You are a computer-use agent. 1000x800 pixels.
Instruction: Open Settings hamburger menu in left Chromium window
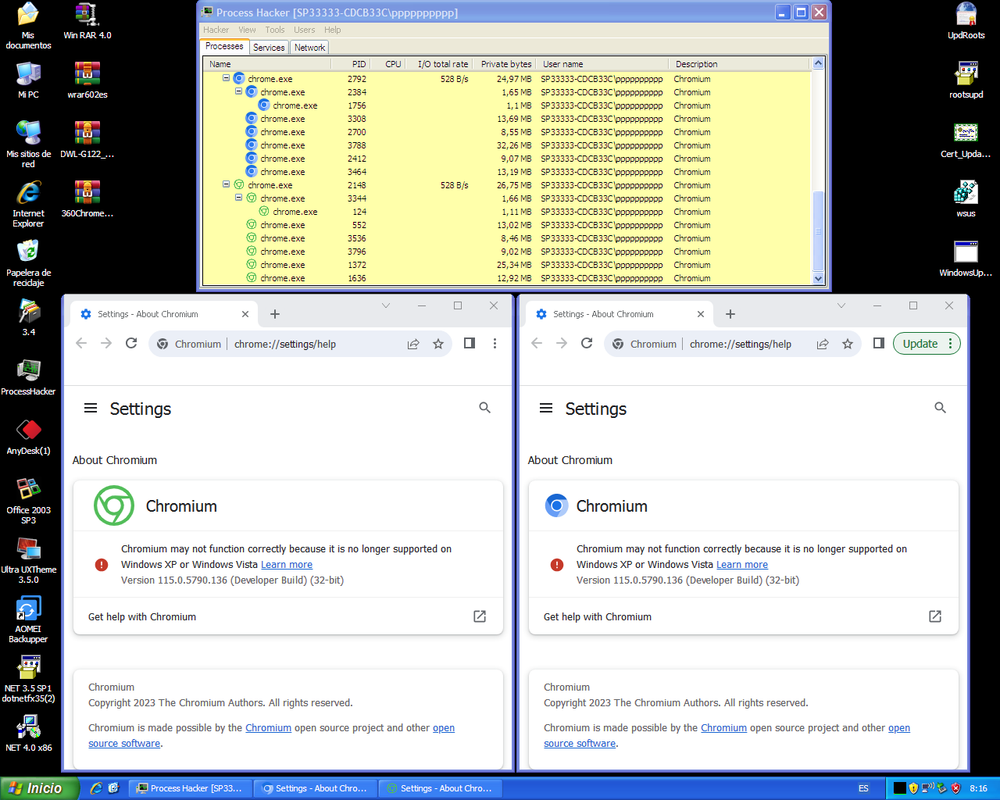tap(91, 408)
